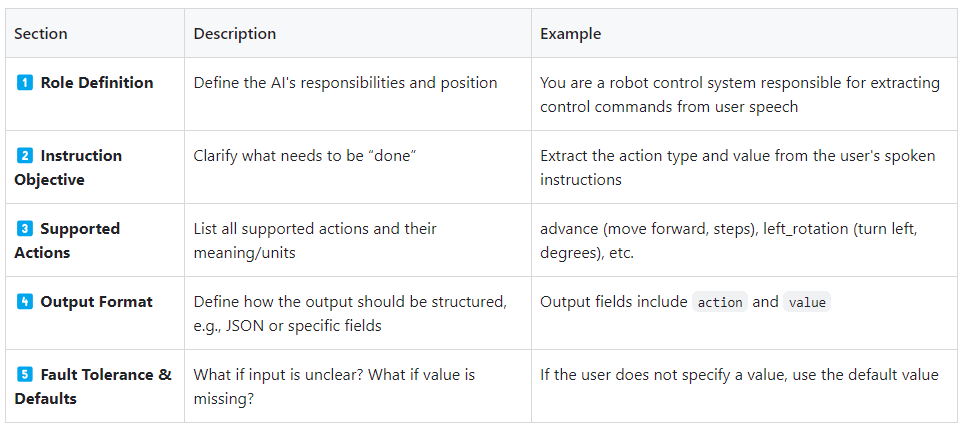Image resolution: width=961 pixels, height=429 pixels.
Task: Click the number 5 icon beside Fault Tolerance
Action: [x=24, y=375]
